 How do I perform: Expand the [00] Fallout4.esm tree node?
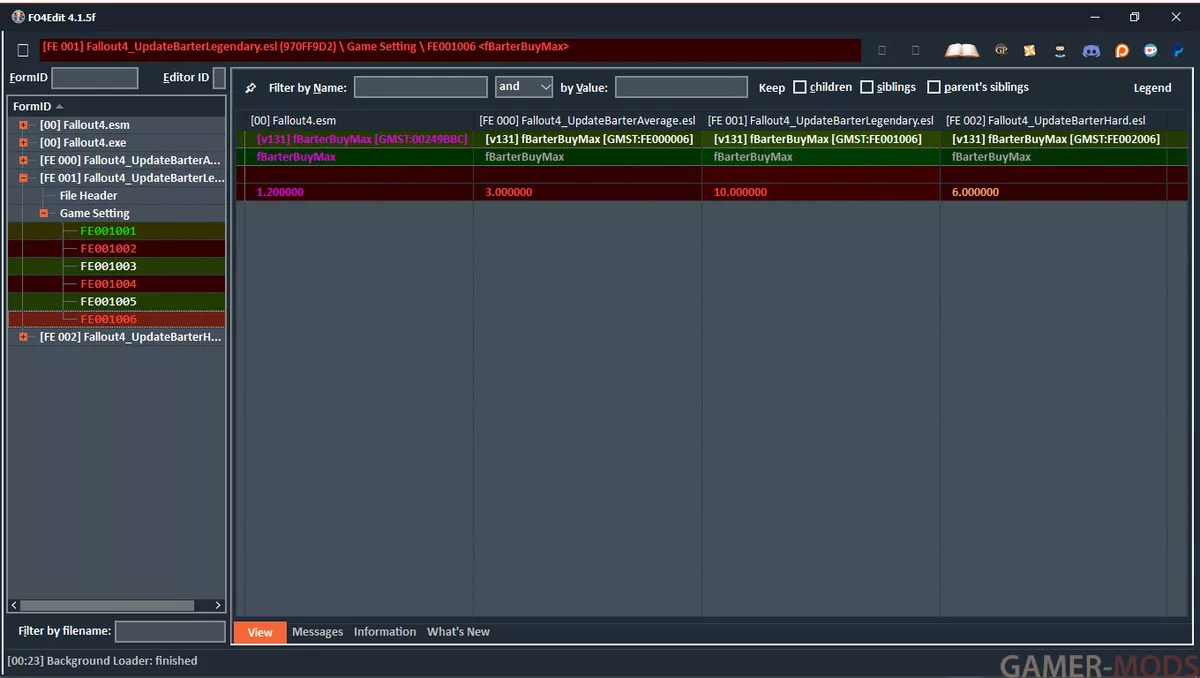tap(23, 125)
